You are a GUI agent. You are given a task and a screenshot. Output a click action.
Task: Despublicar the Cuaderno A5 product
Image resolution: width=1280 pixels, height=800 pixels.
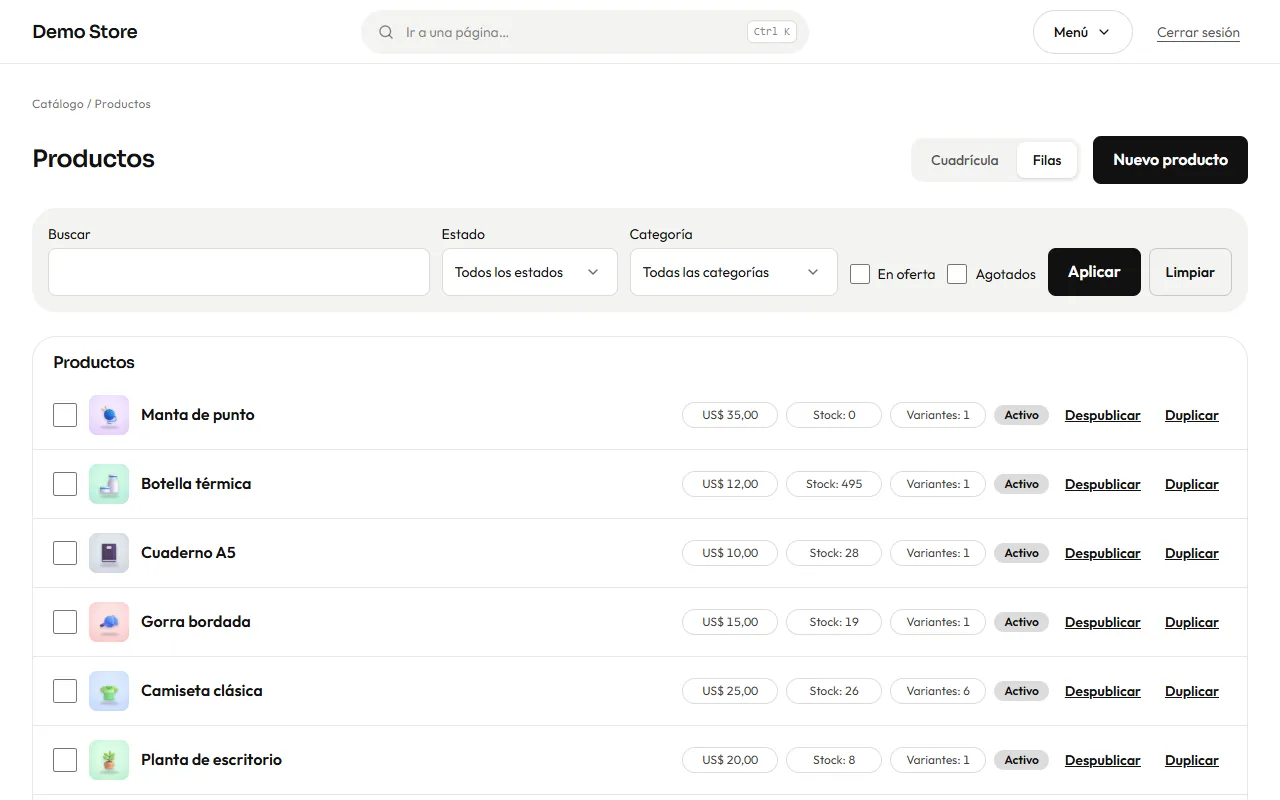point(1102,554)
